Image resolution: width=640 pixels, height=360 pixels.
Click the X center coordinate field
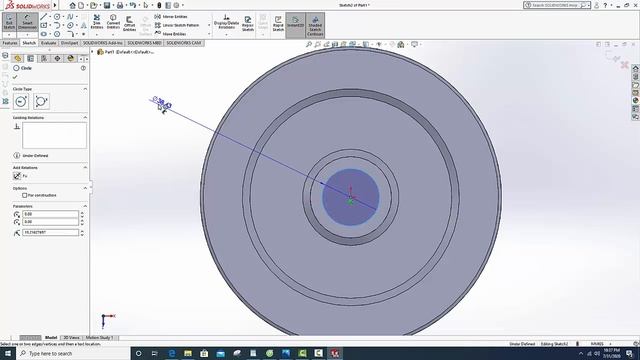(x=50, y=214)
